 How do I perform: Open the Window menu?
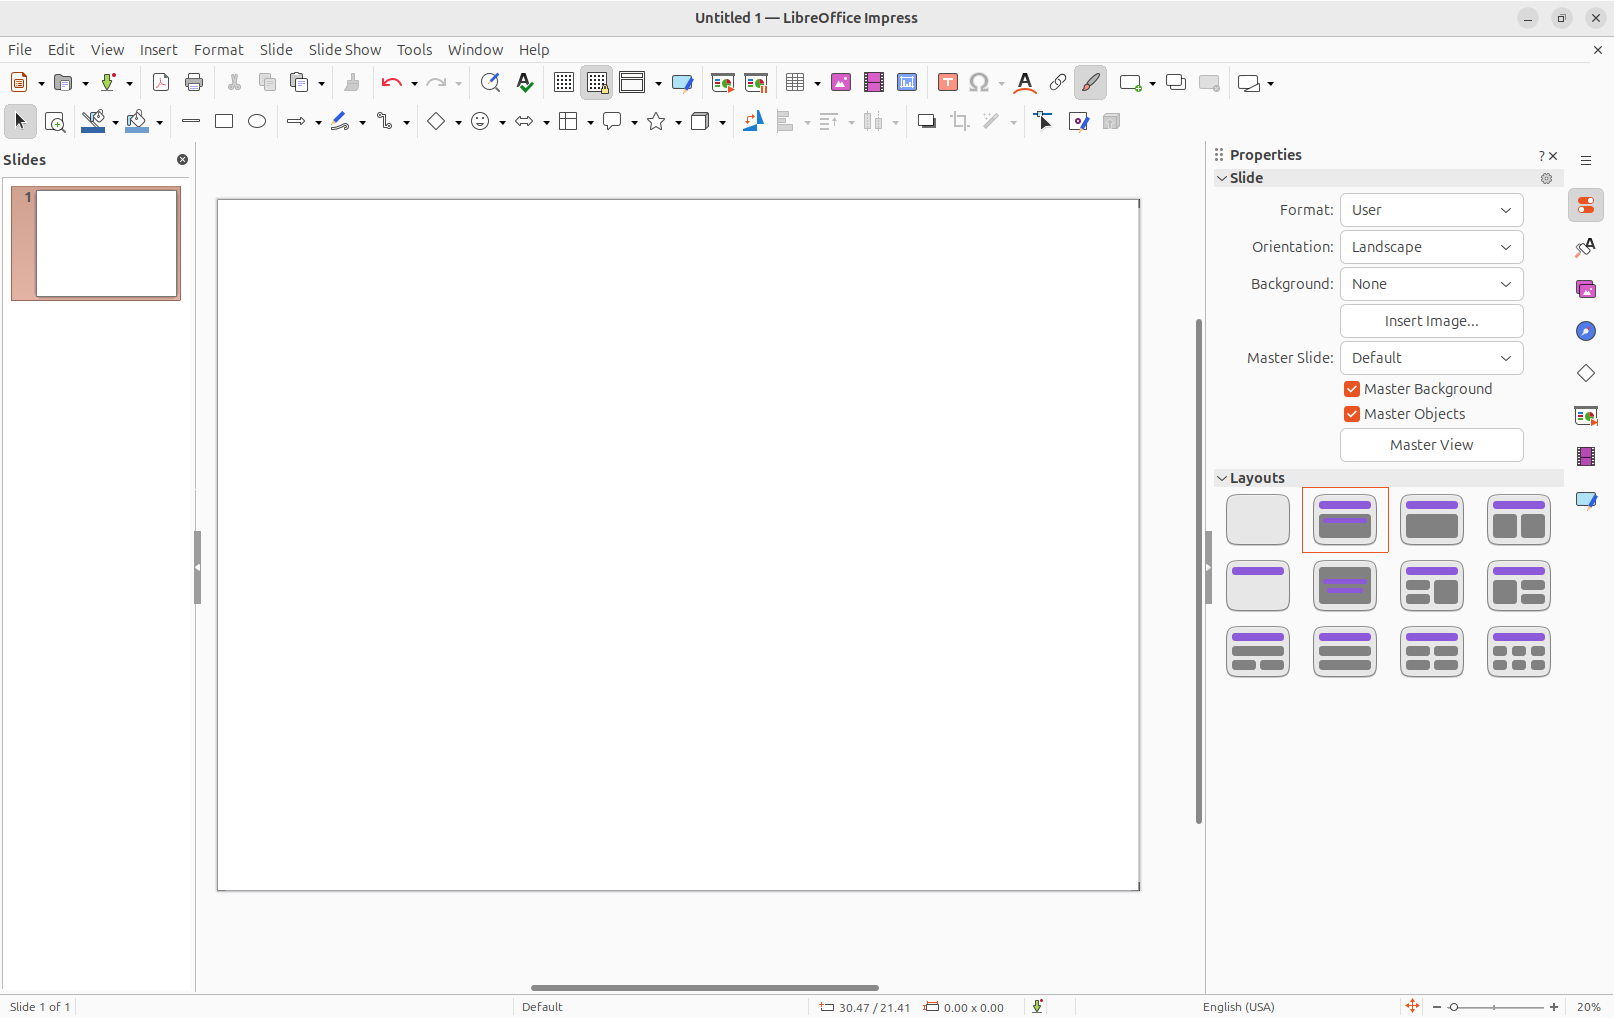tap(475, 50)
